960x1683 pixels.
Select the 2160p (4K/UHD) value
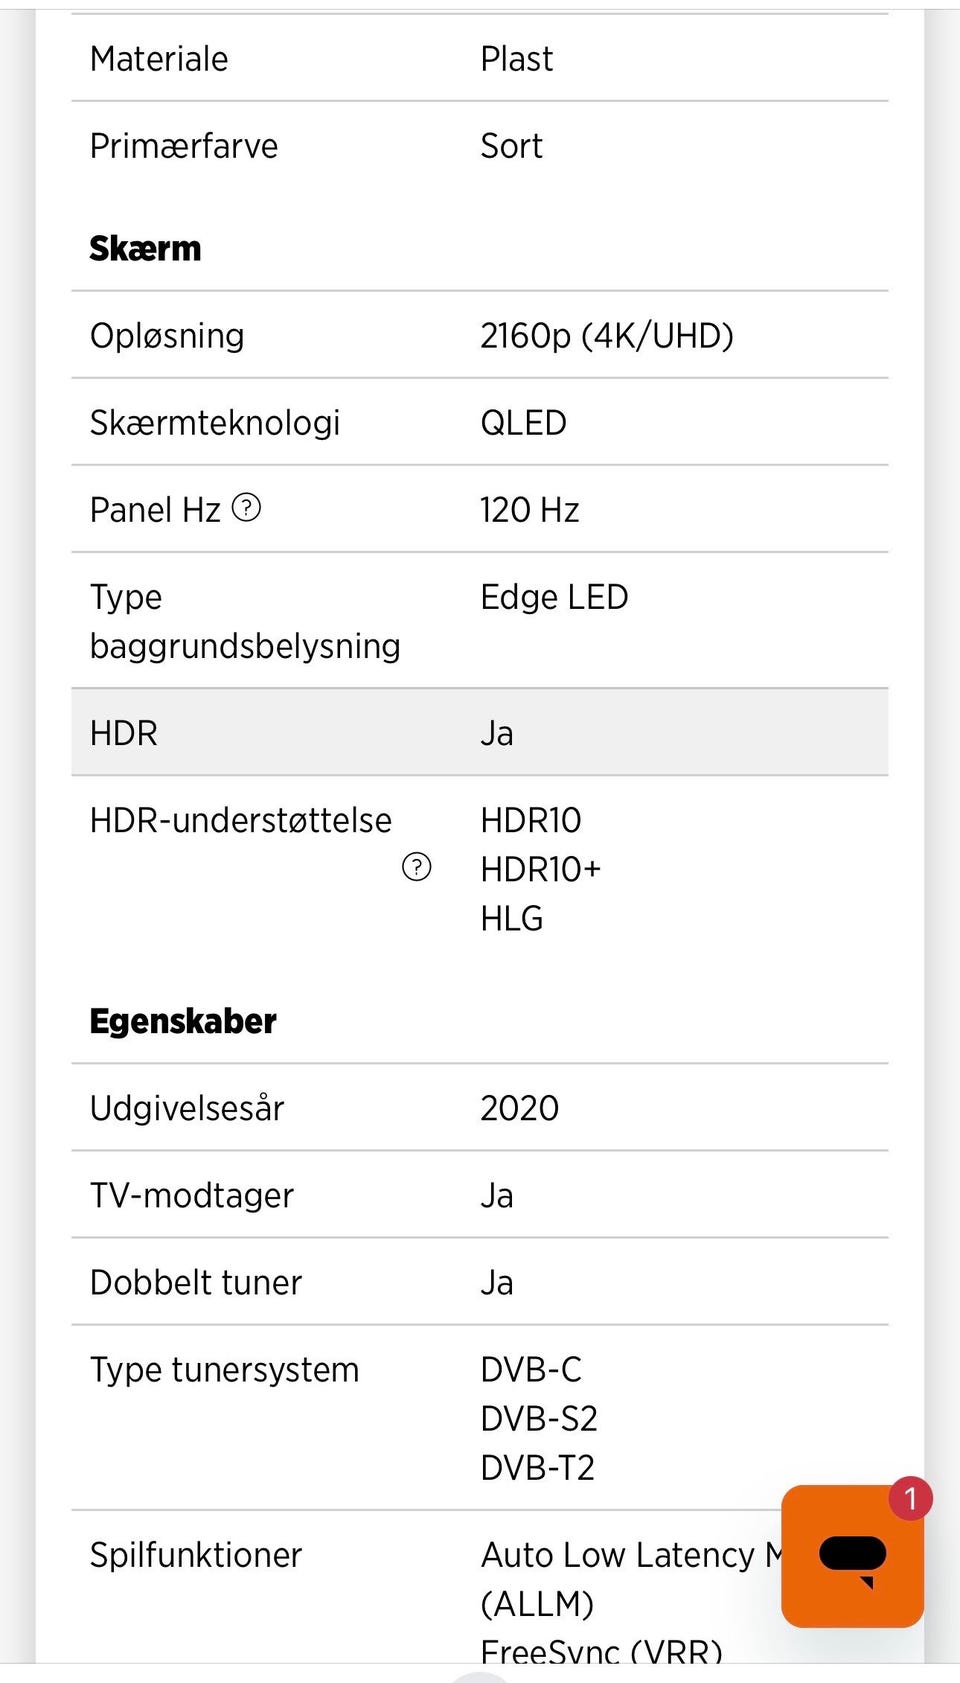coord(606,336)
